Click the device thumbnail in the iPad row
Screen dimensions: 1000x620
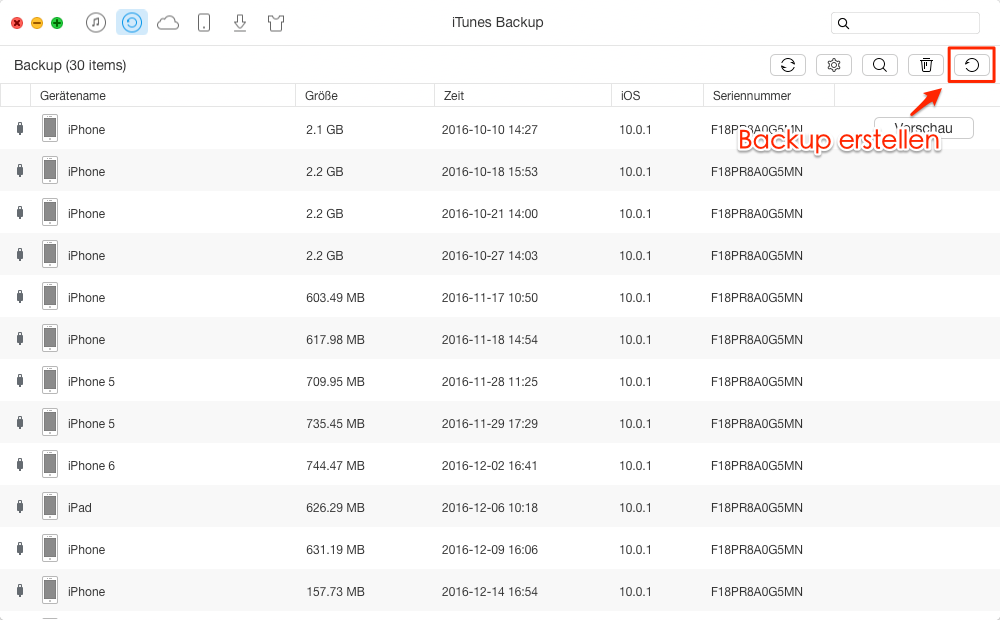point(50,506)
